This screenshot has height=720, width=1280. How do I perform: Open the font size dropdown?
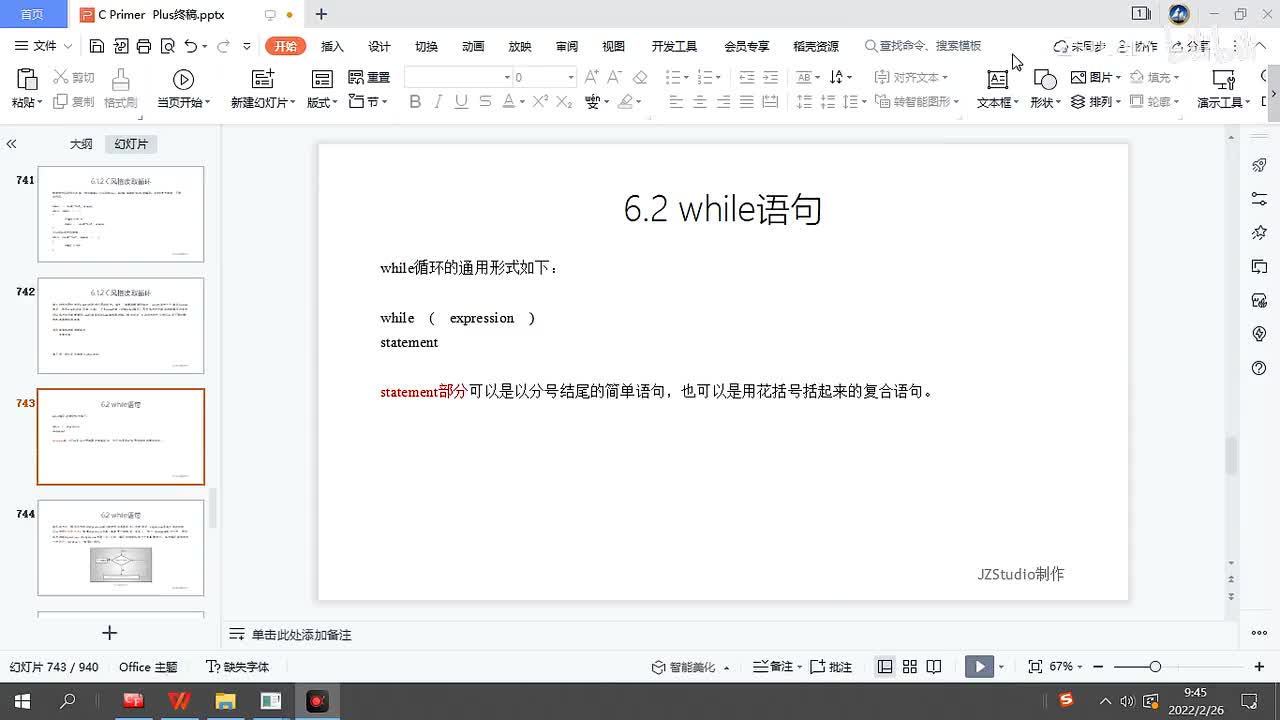[571, 77]
